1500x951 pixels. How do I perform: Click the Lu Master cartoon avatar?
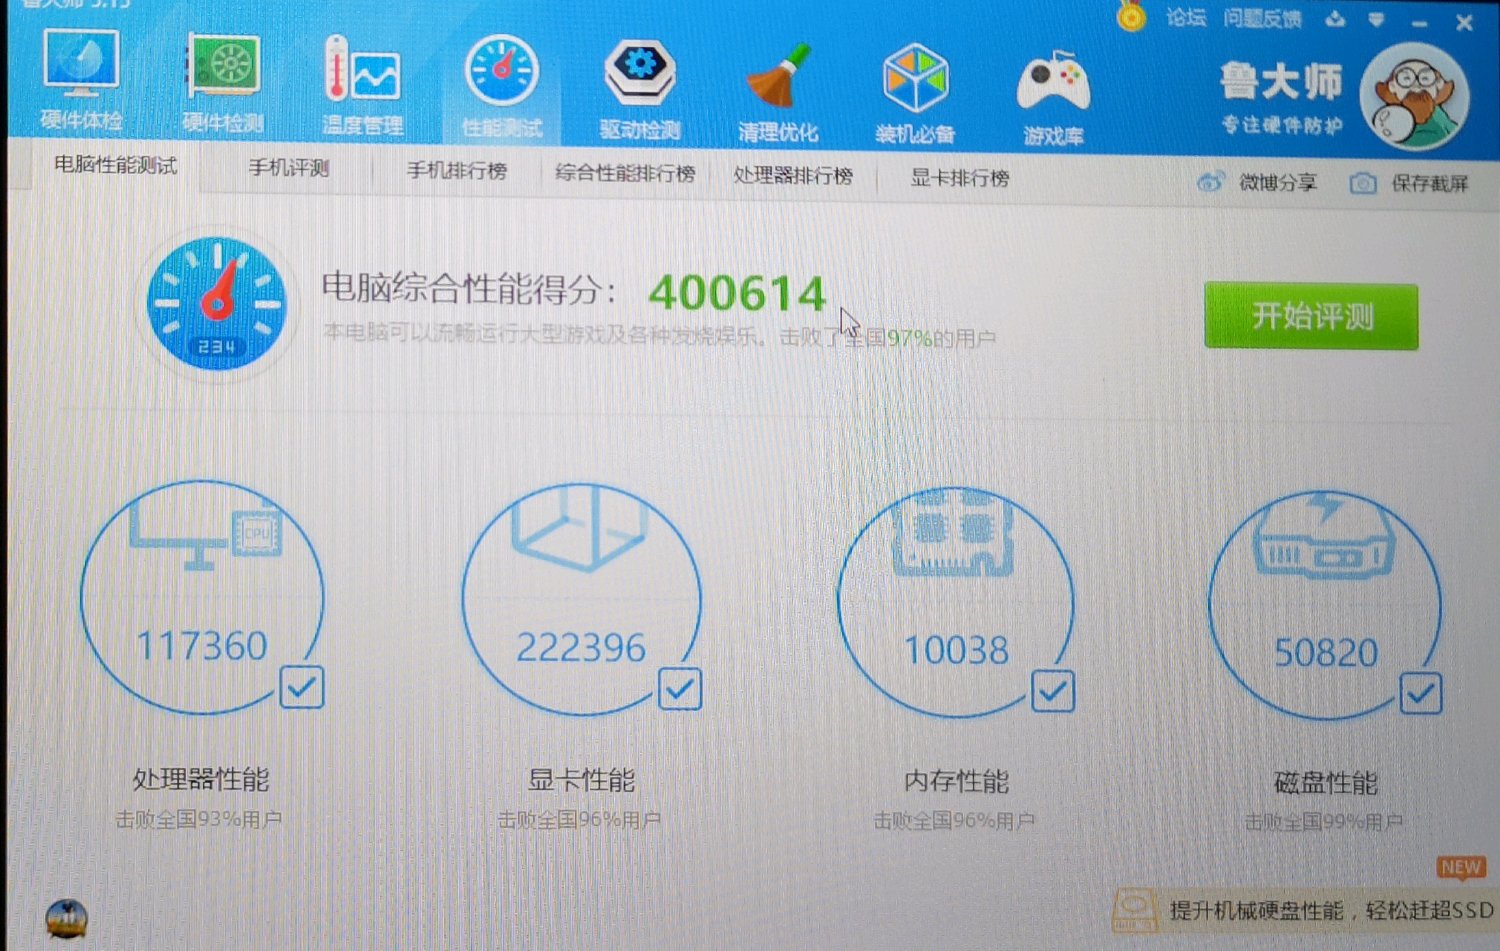pyautogui.click(x=1414, y=97)
